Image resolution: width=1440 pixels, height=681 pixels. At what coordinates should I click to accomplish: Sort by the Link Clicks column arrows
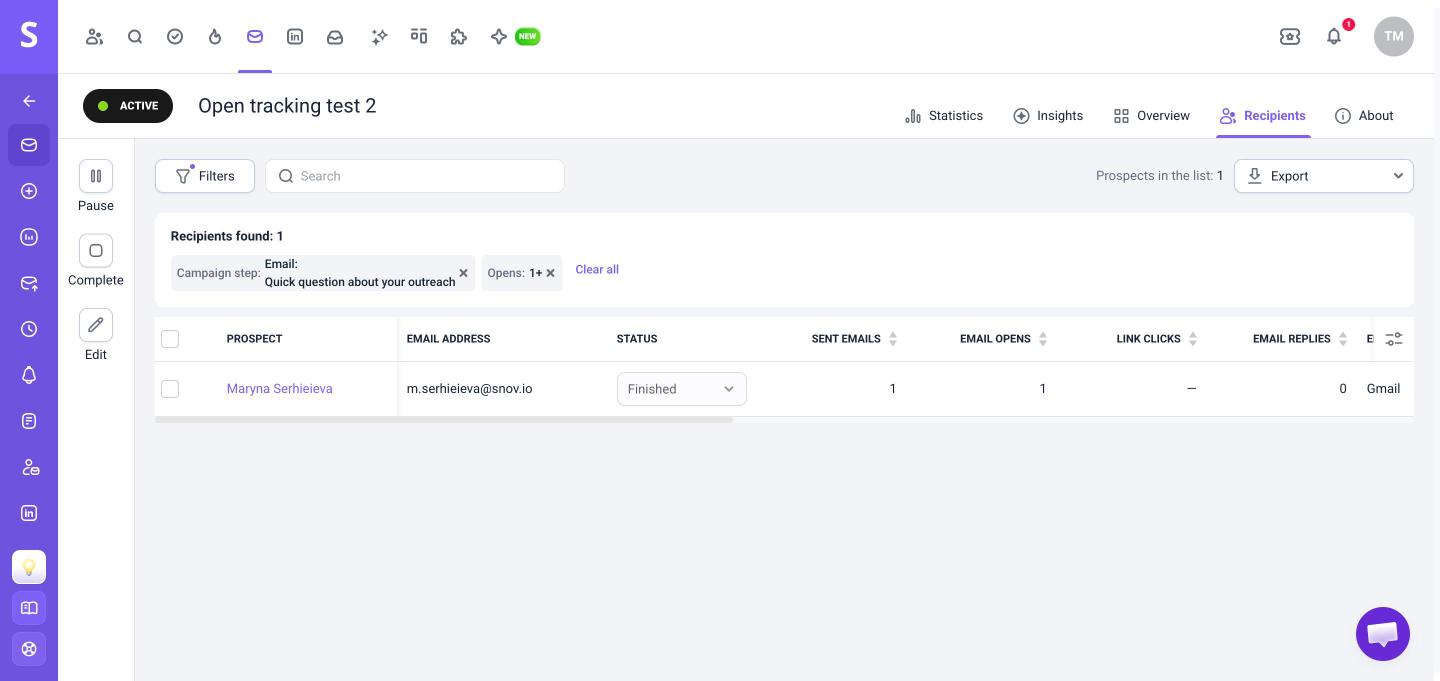coord(1193,339)
